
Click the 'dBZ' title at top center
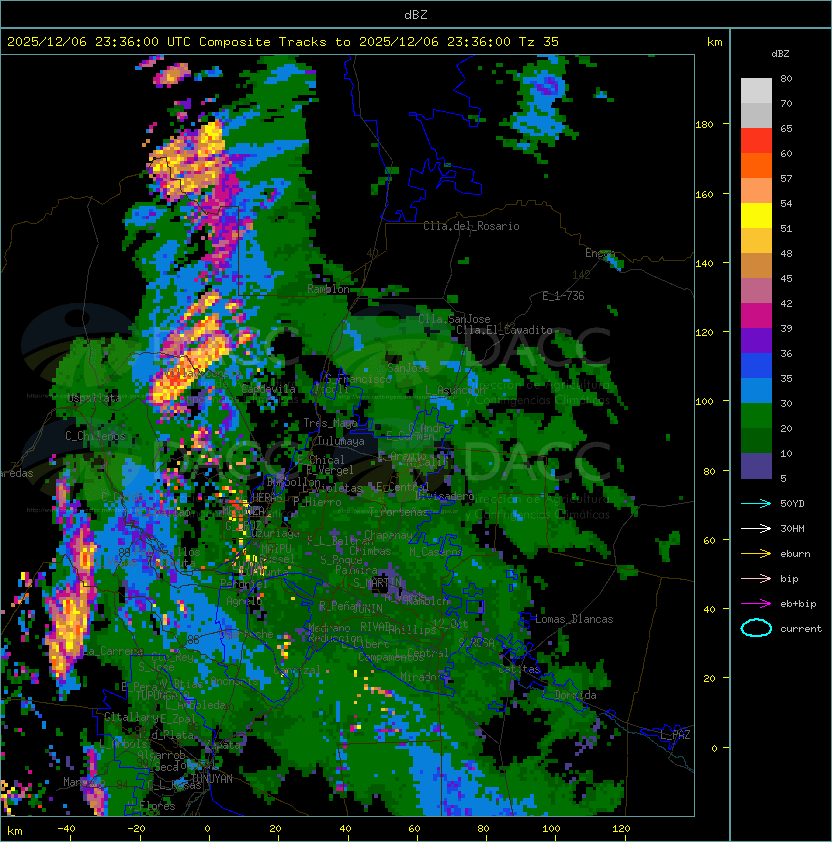[x=416, y=15]
